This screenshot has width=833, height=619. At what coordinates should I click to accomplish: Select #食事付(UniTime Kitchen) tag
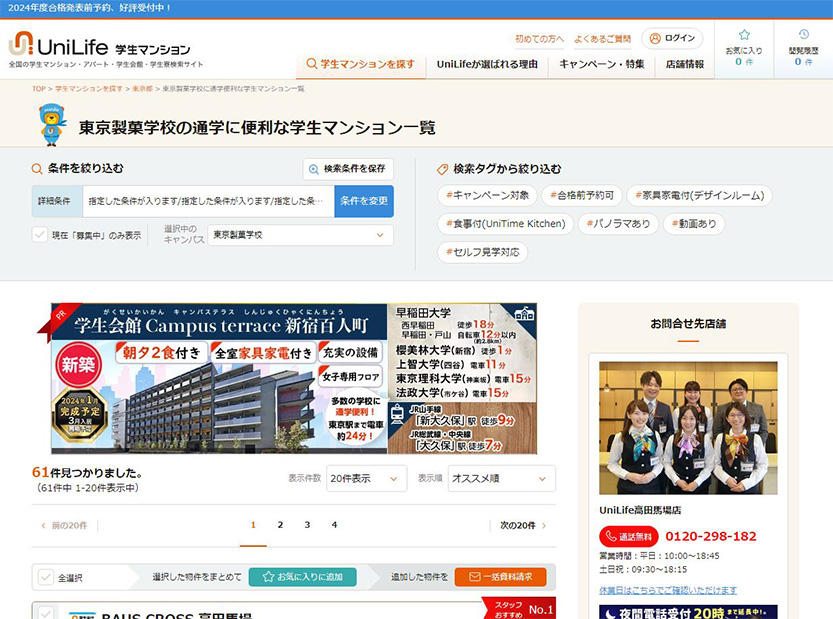[x=506, y=224]
